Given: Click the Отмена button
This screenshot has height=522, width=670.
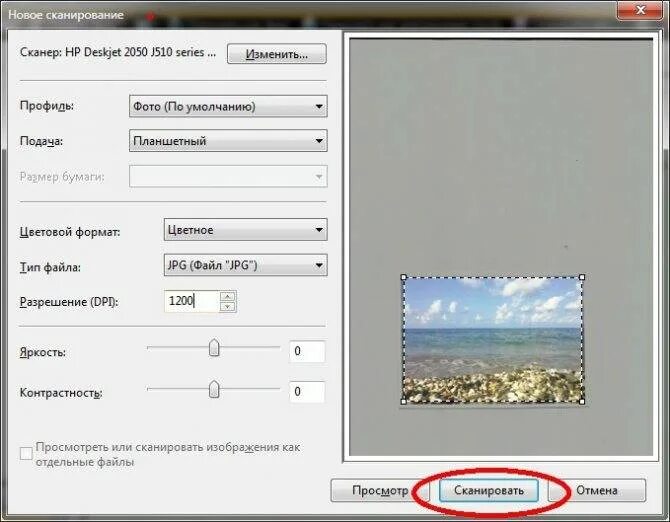Looking at the screenshot, I should click(x=597, y=490).
